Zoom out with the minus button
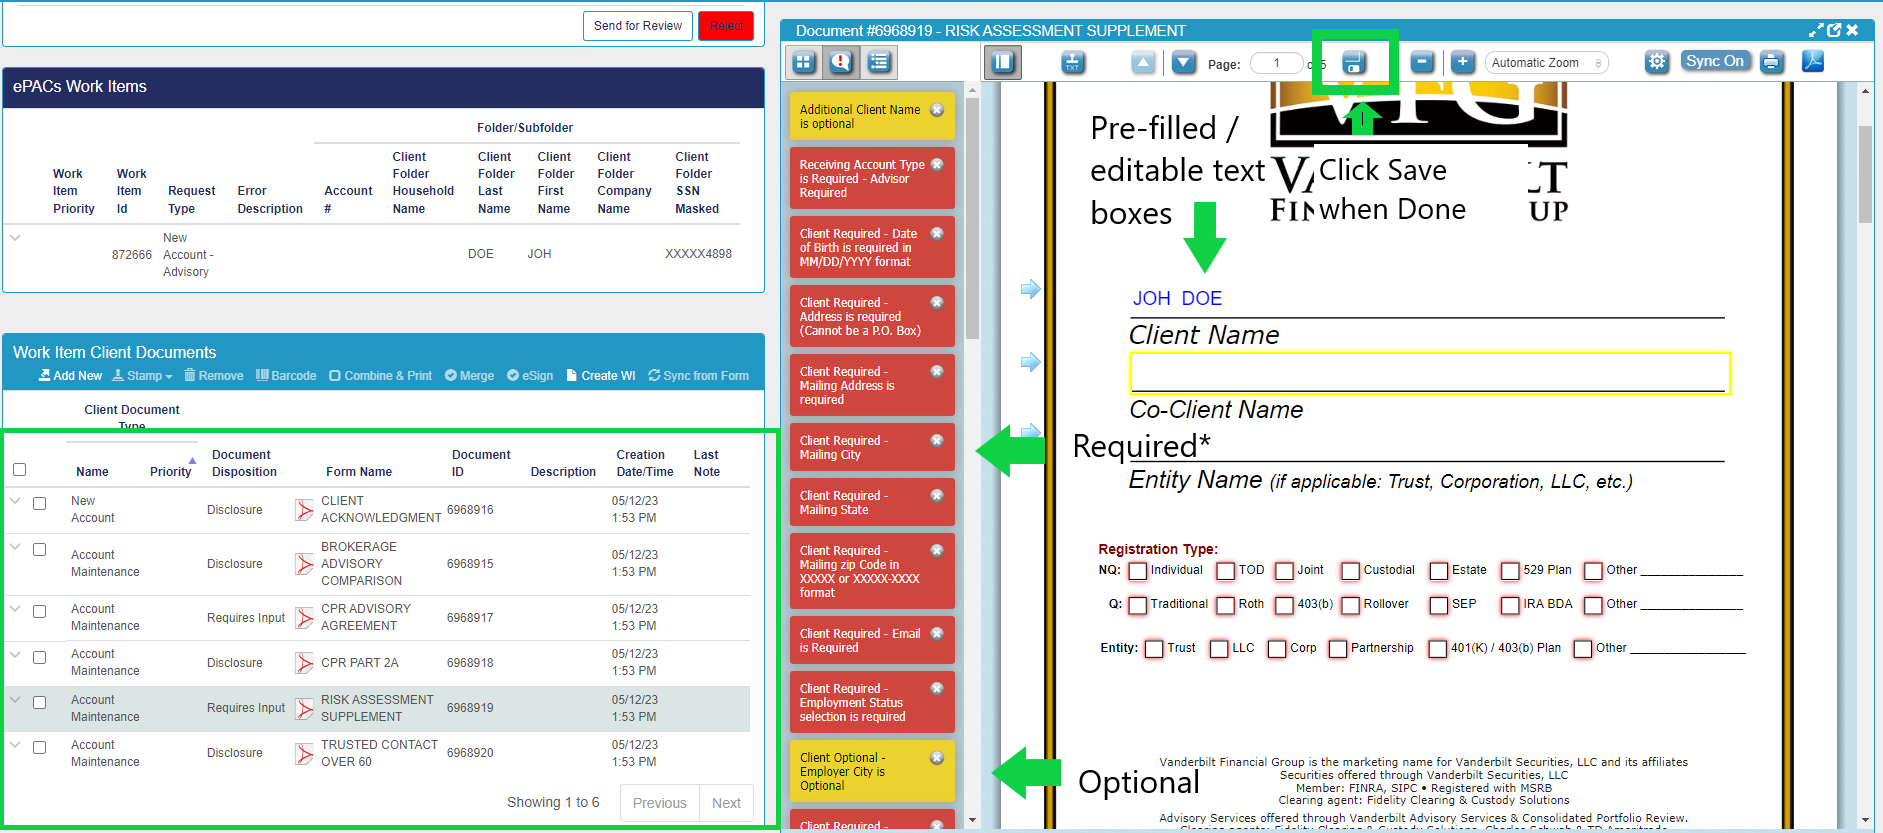The height and width of the screenshot is (833, 1883). 1422,62
